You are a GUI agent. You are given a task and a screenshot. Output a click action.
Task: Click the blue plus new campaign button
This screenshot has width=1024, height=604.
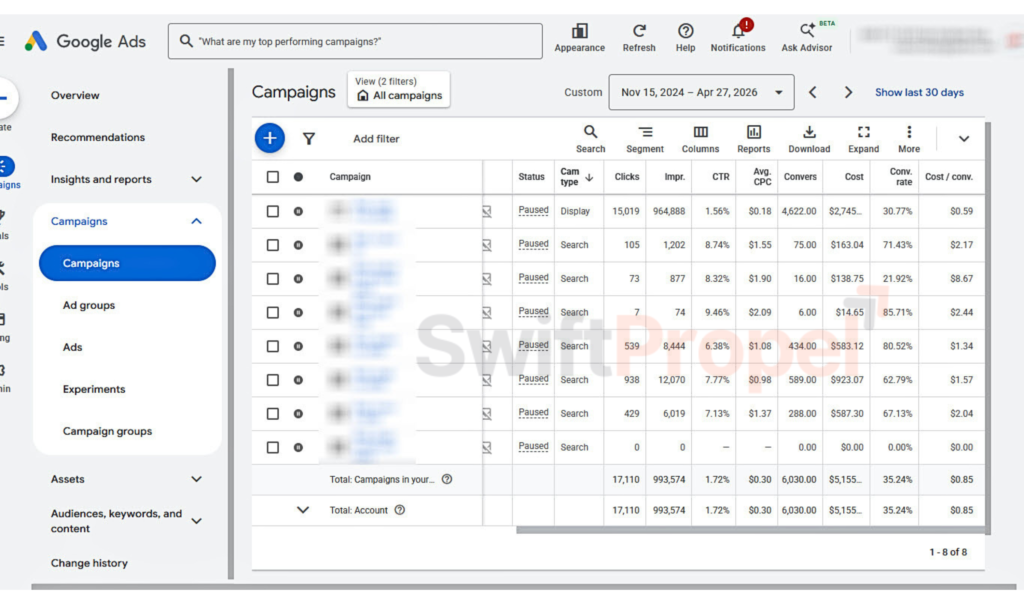coord(270,138)
